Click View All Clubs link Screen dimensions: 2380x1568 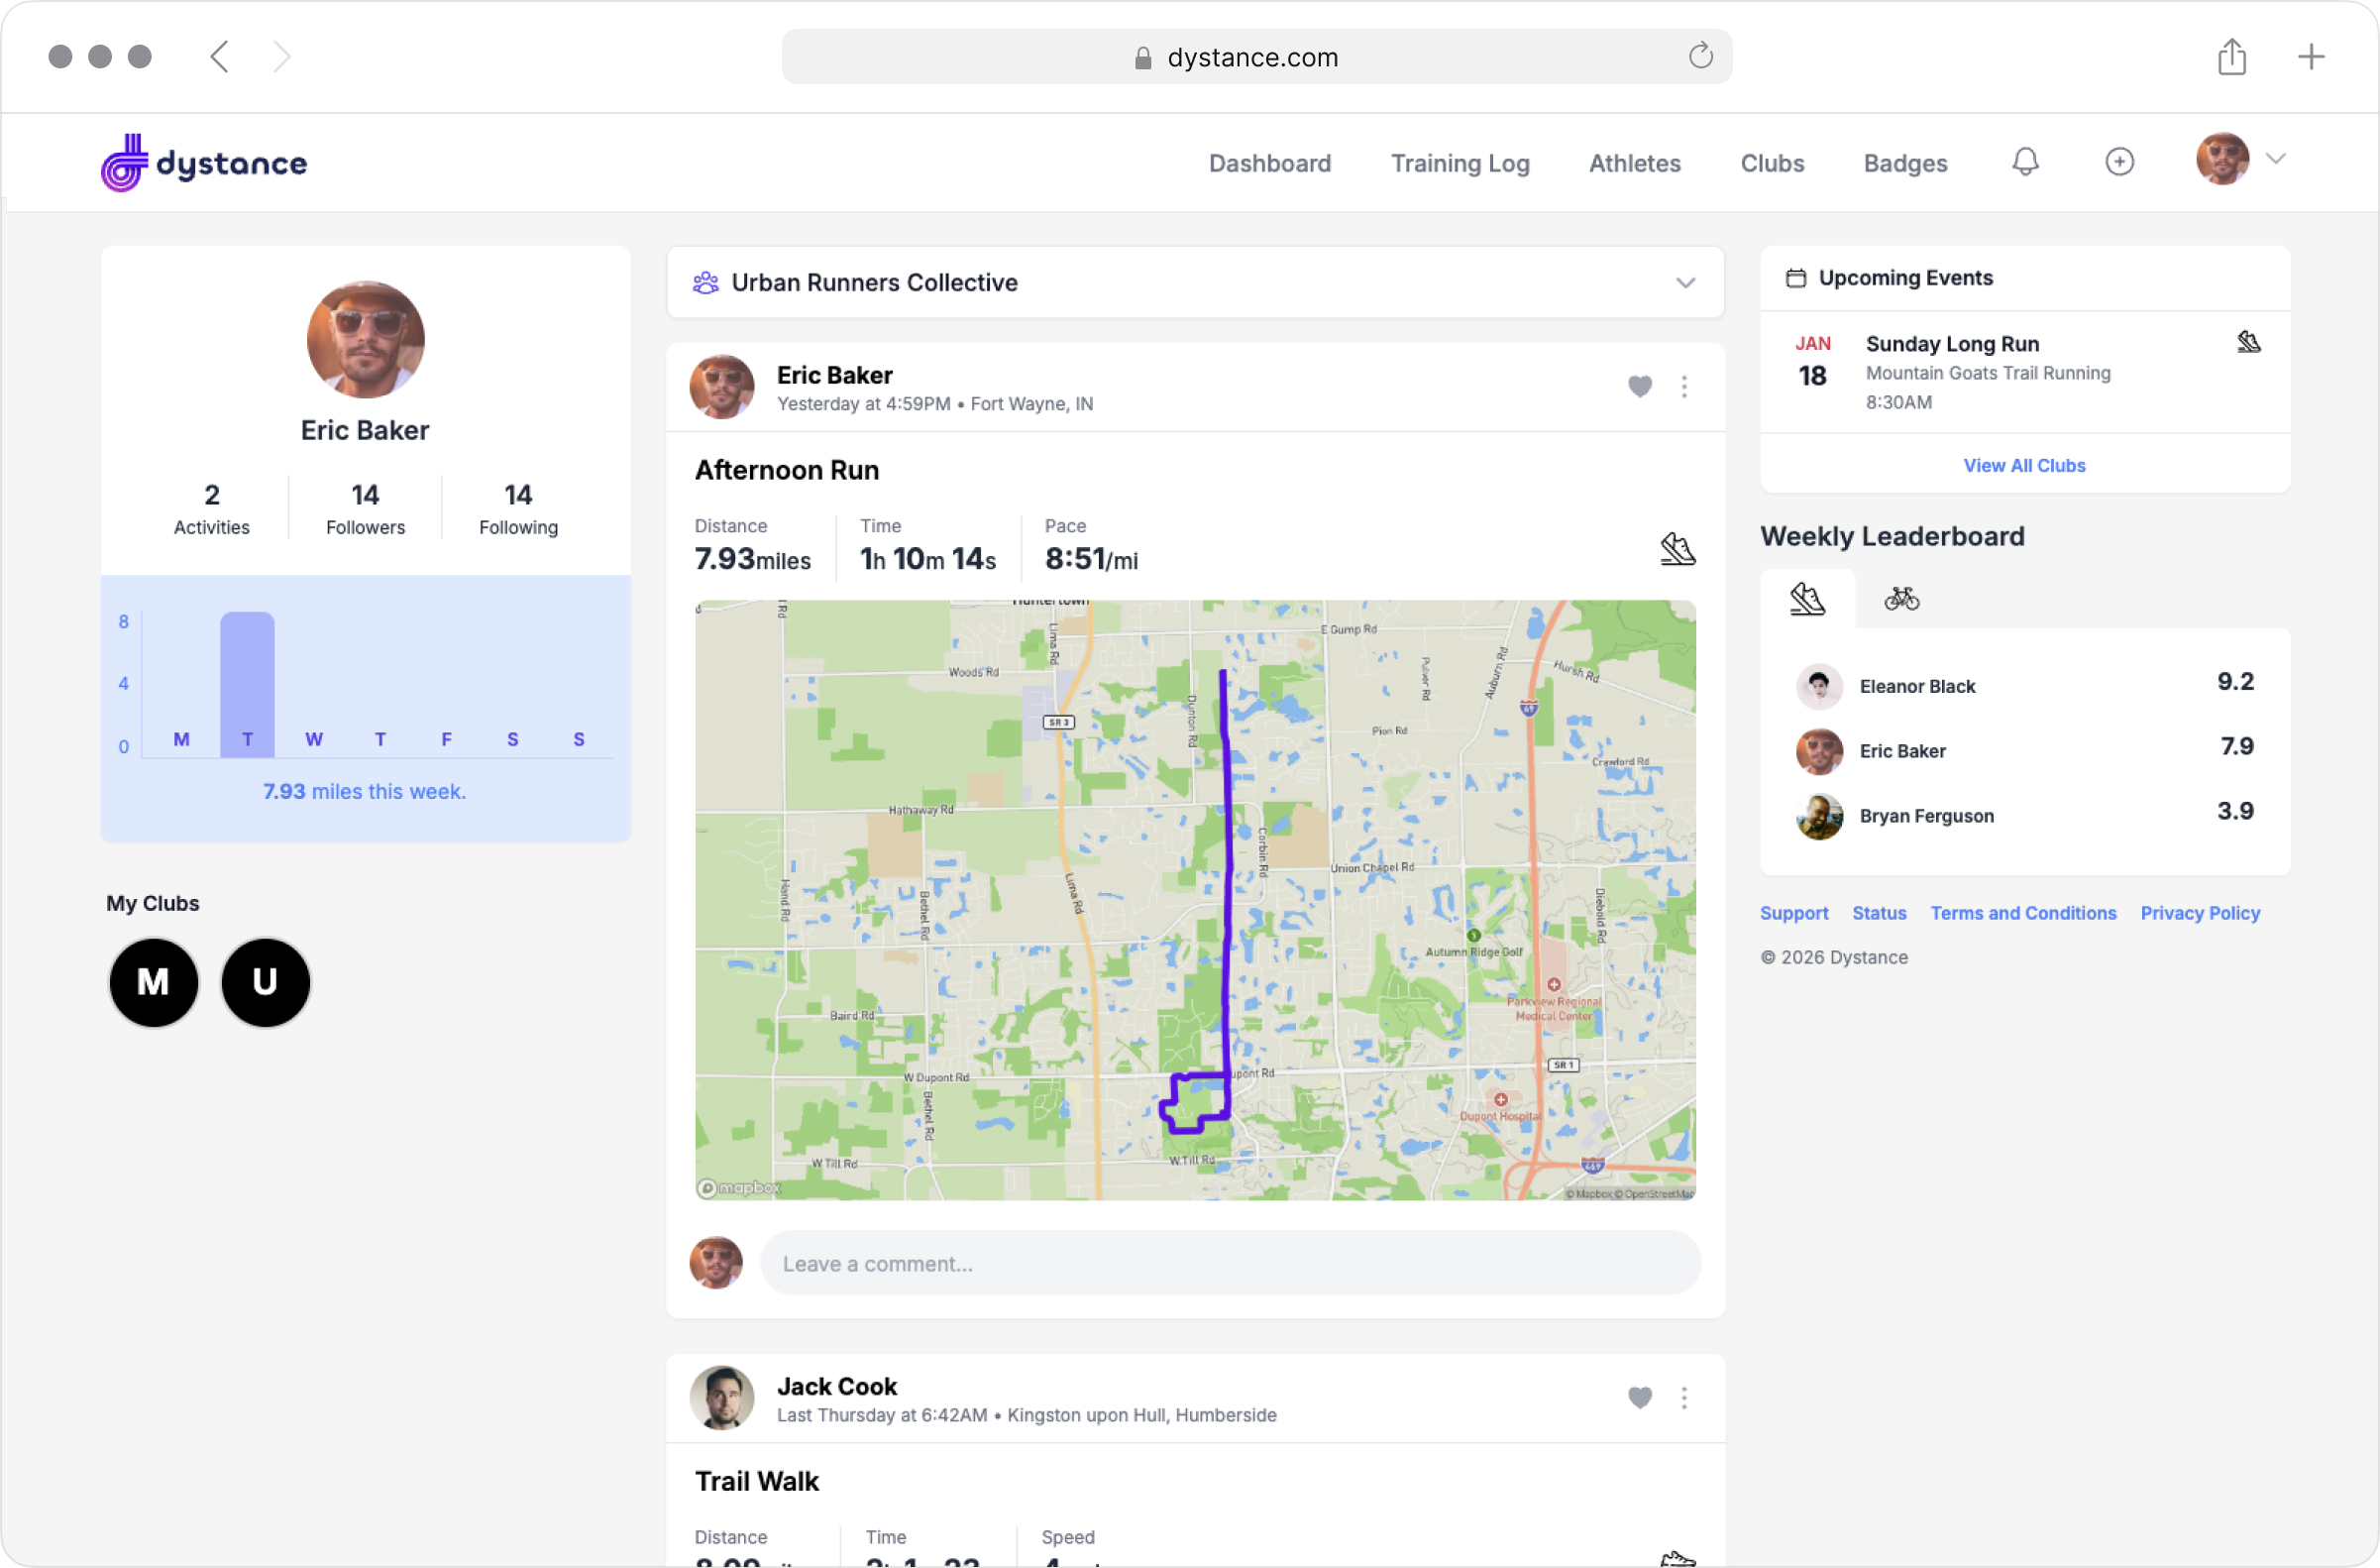click(x=2024, y=466)
